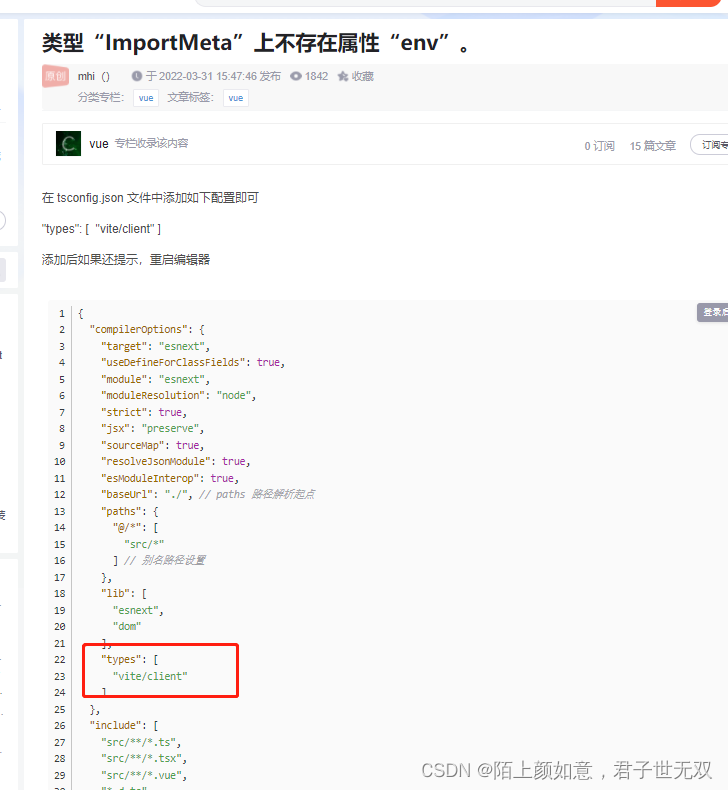Click code line "baseUrl": "./"
The width and height of the screenshot is (728, 790).
[x=147, y=494]
